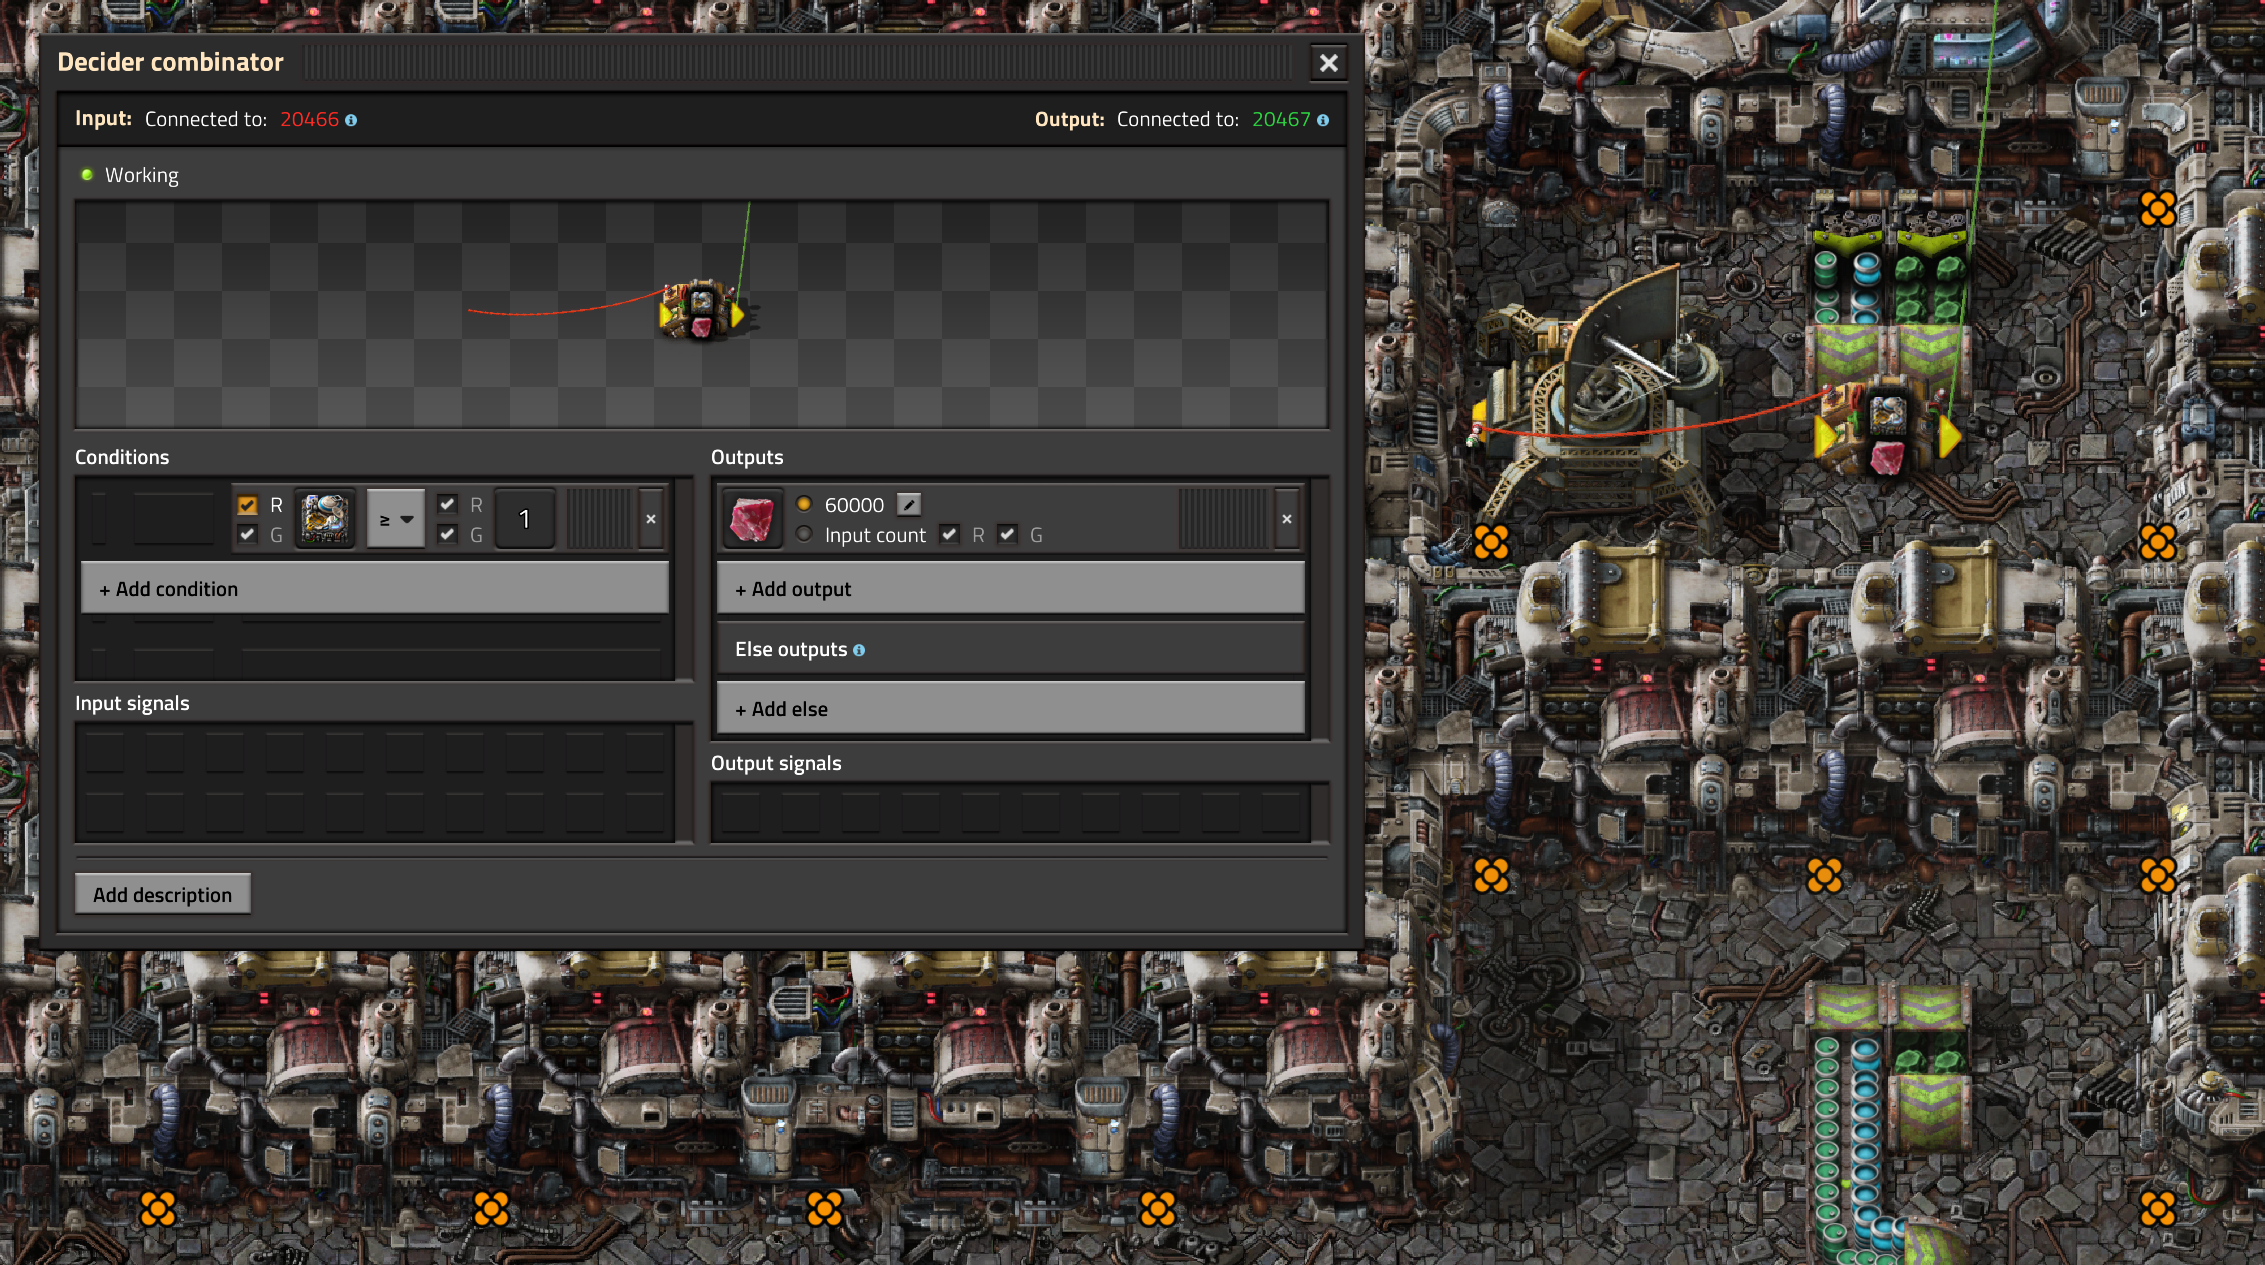Click the yellow output arrow on world combinator

point(1950,436)
